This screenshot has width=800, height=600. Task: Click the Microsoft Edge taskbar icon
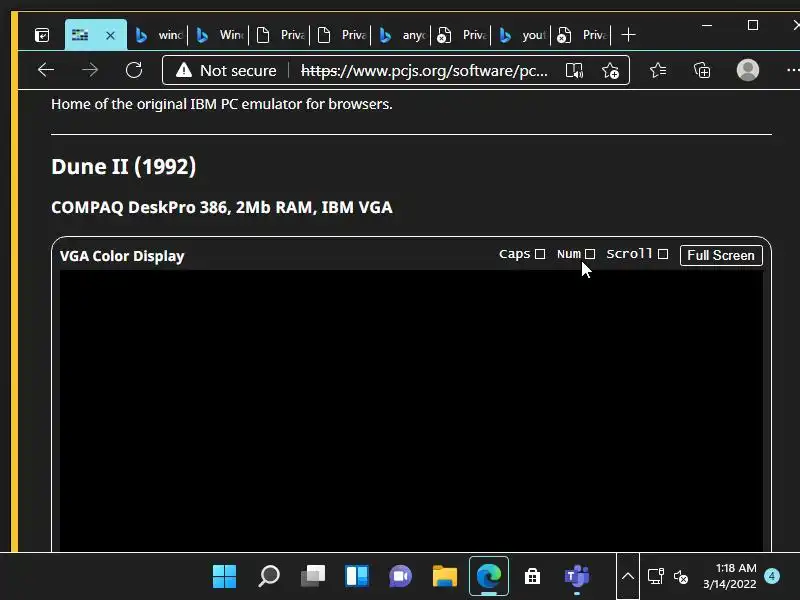489,577
